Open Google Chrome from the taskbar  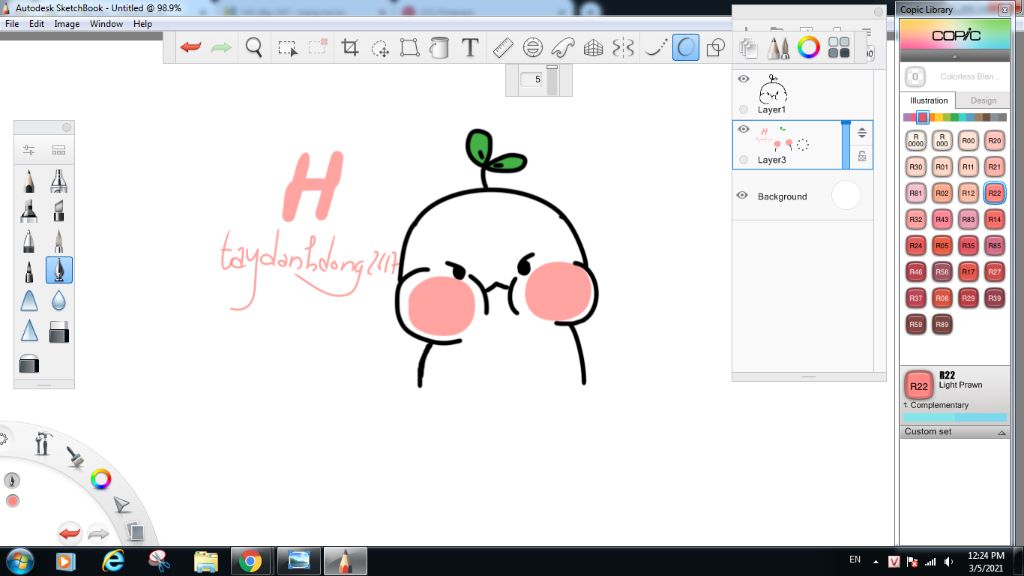(249, 561)
